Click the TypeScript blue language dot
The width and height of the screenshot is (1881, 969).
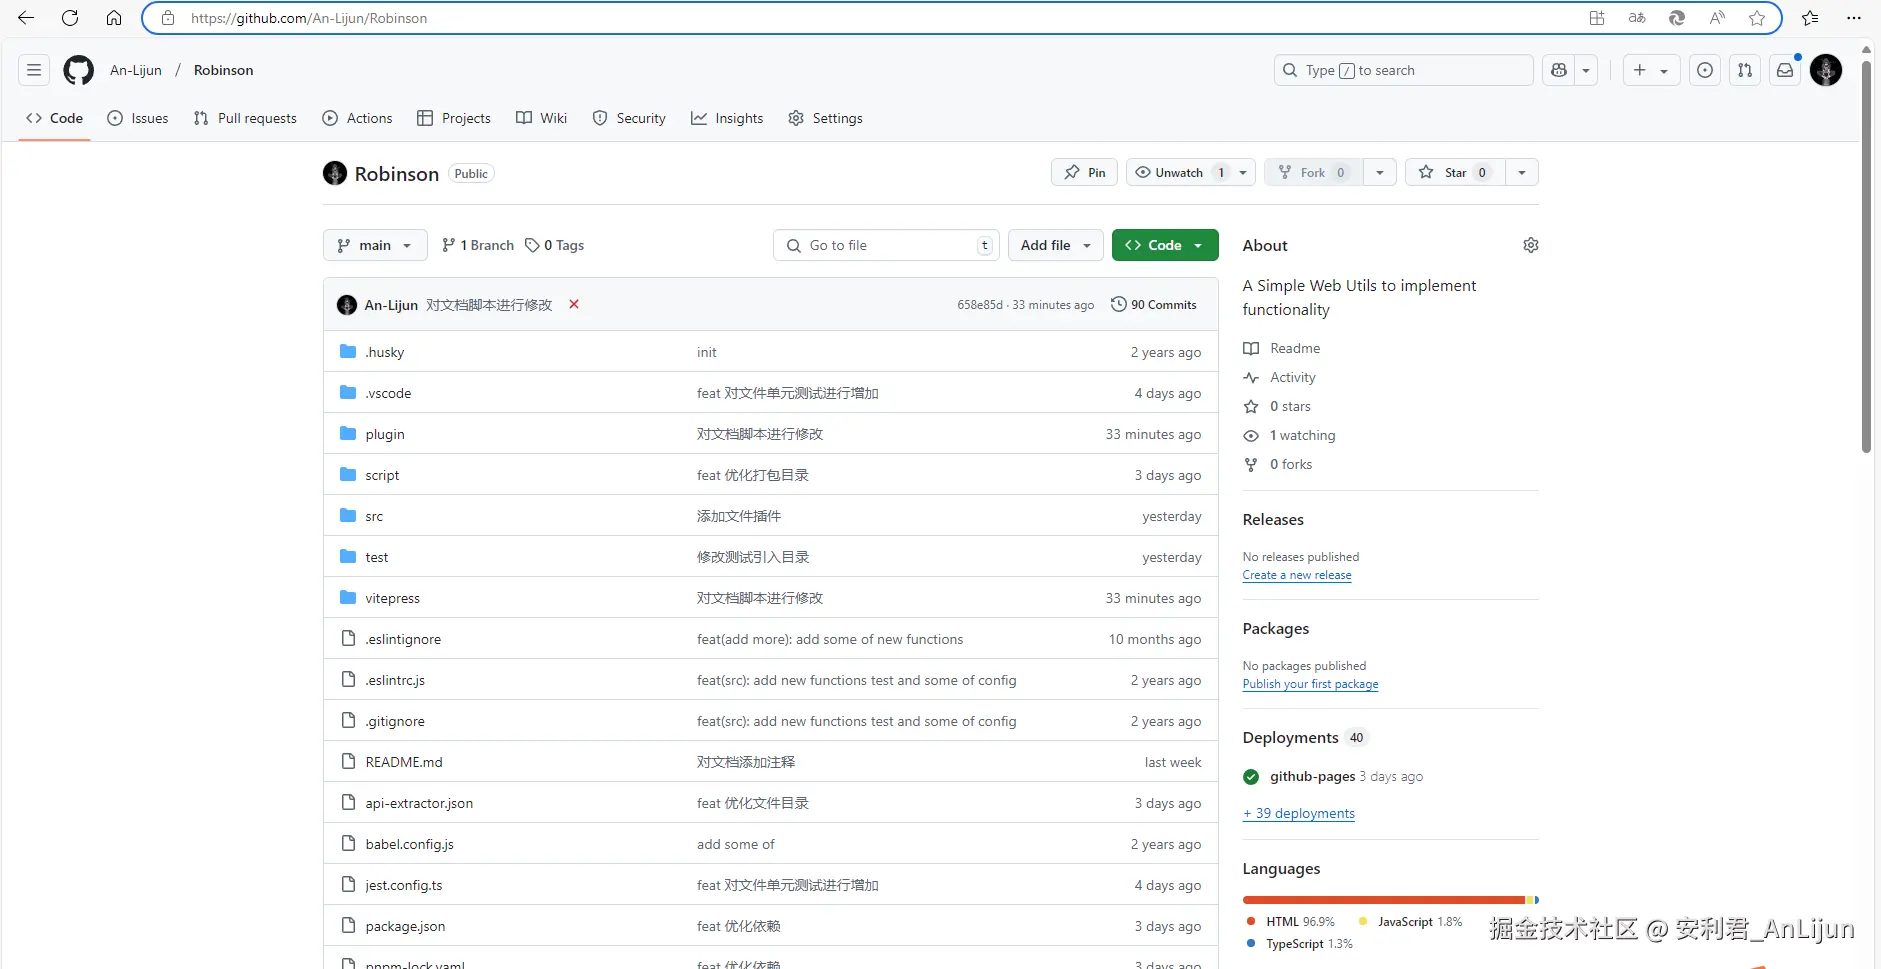(x=1251, y=943)
